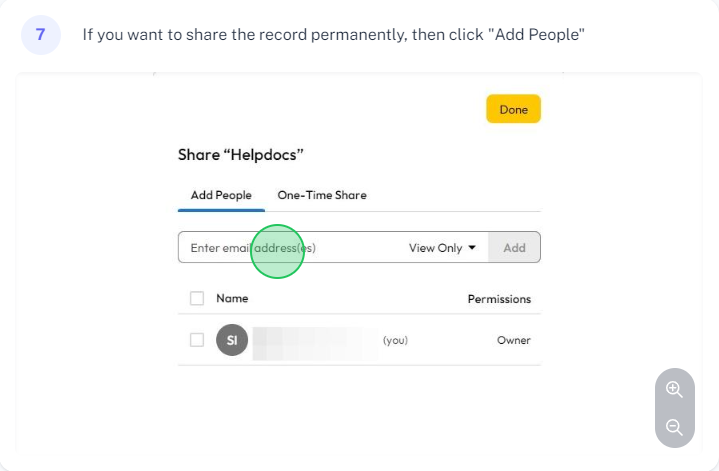Click the step 7 instruction text
This screenshot has height=471, width=719.
(x=333, y=35)
